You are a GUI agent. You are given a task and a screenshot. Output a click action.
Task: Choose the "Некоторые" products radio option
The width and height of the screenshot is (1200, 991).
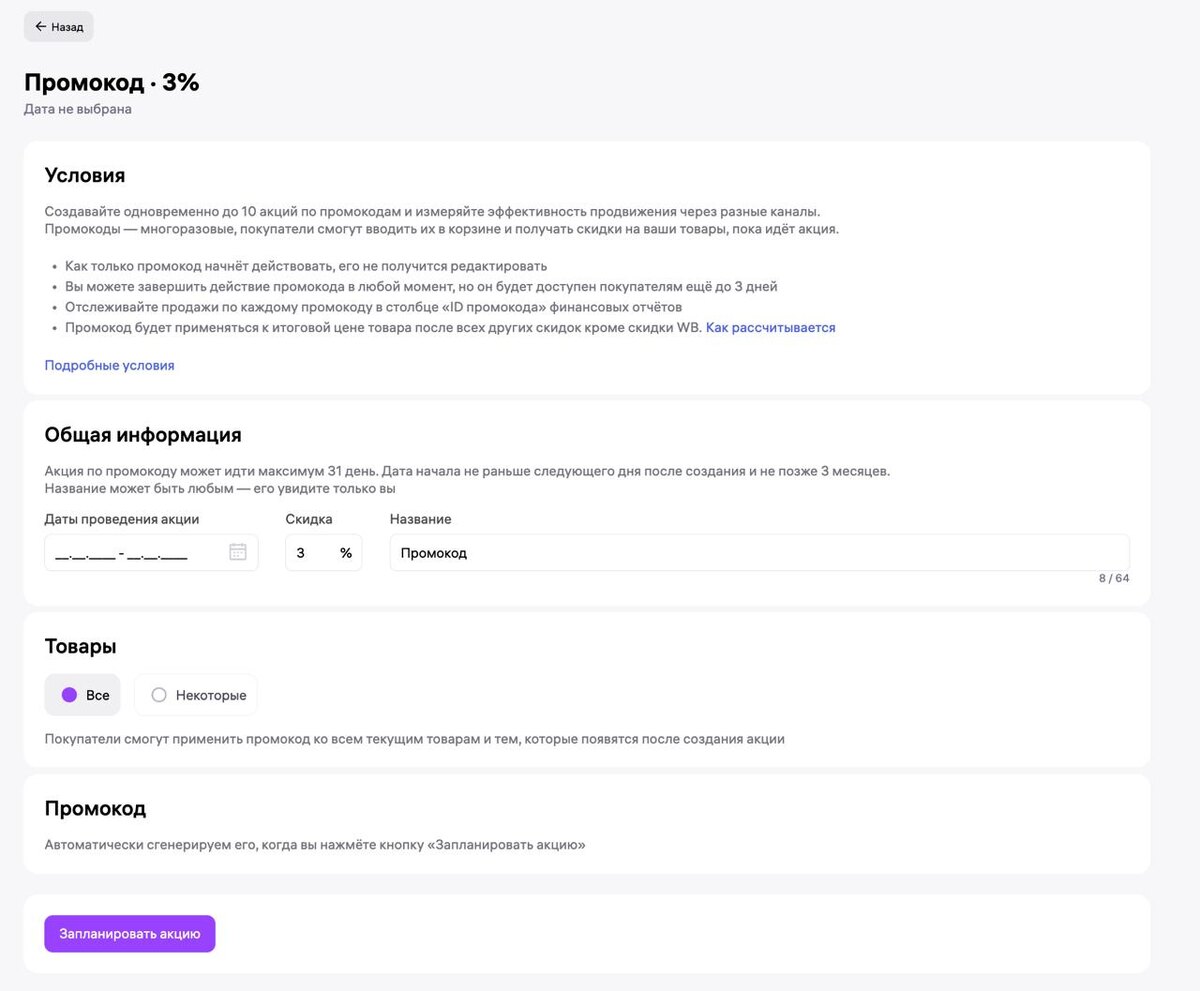pos(158,695)
